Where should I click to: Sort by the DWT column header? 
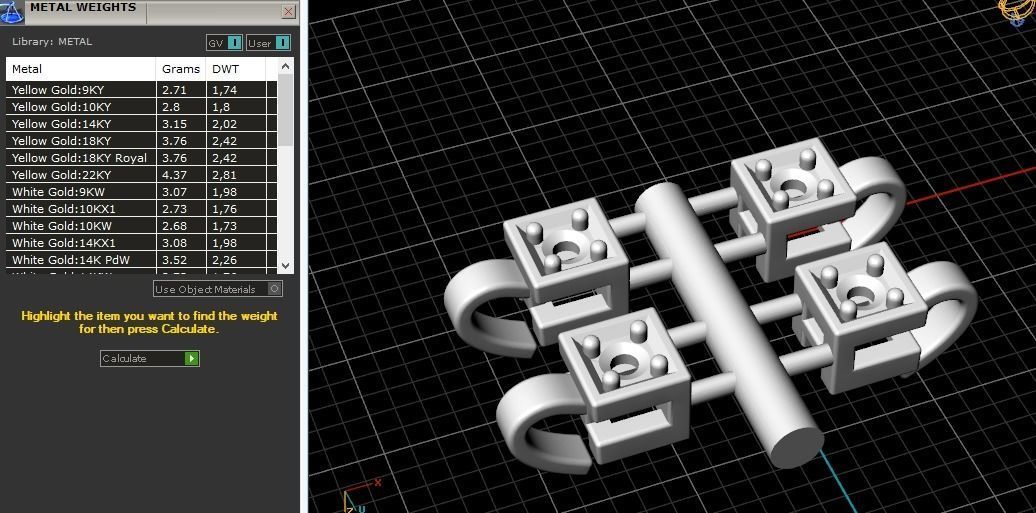236,69
